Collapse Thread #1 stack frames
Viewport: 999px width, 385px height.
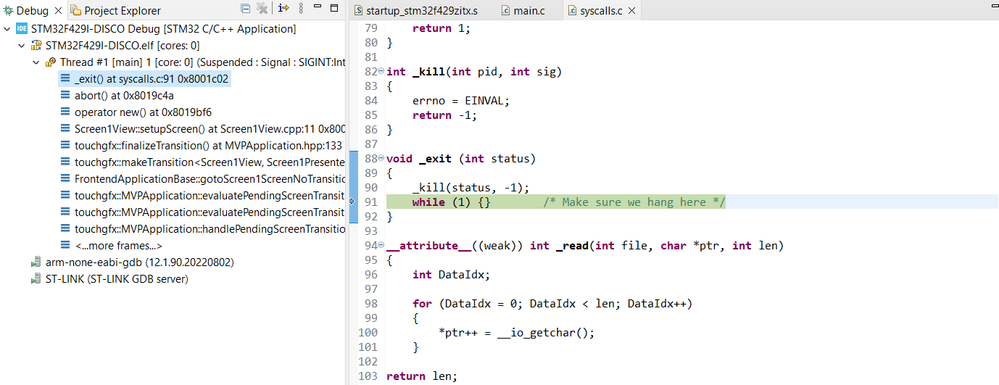coord(36,62)
